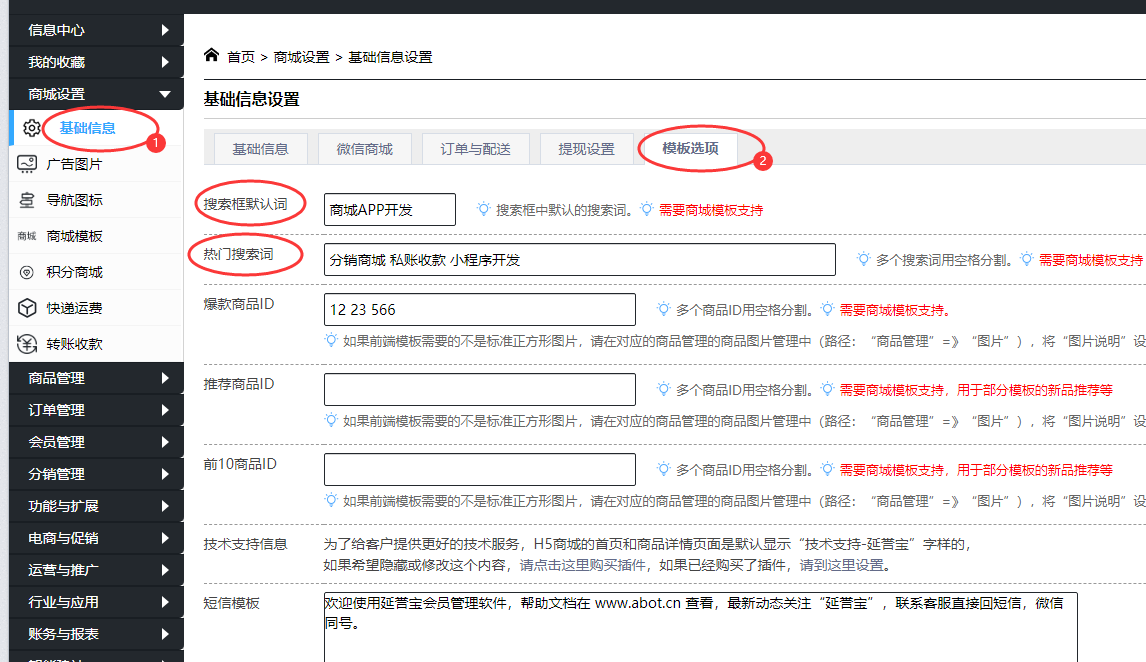The width and height of the screenshot is (1146, 662).
Task: Expand the 行业与应用 menu arrow
Action: click(165, 602)
